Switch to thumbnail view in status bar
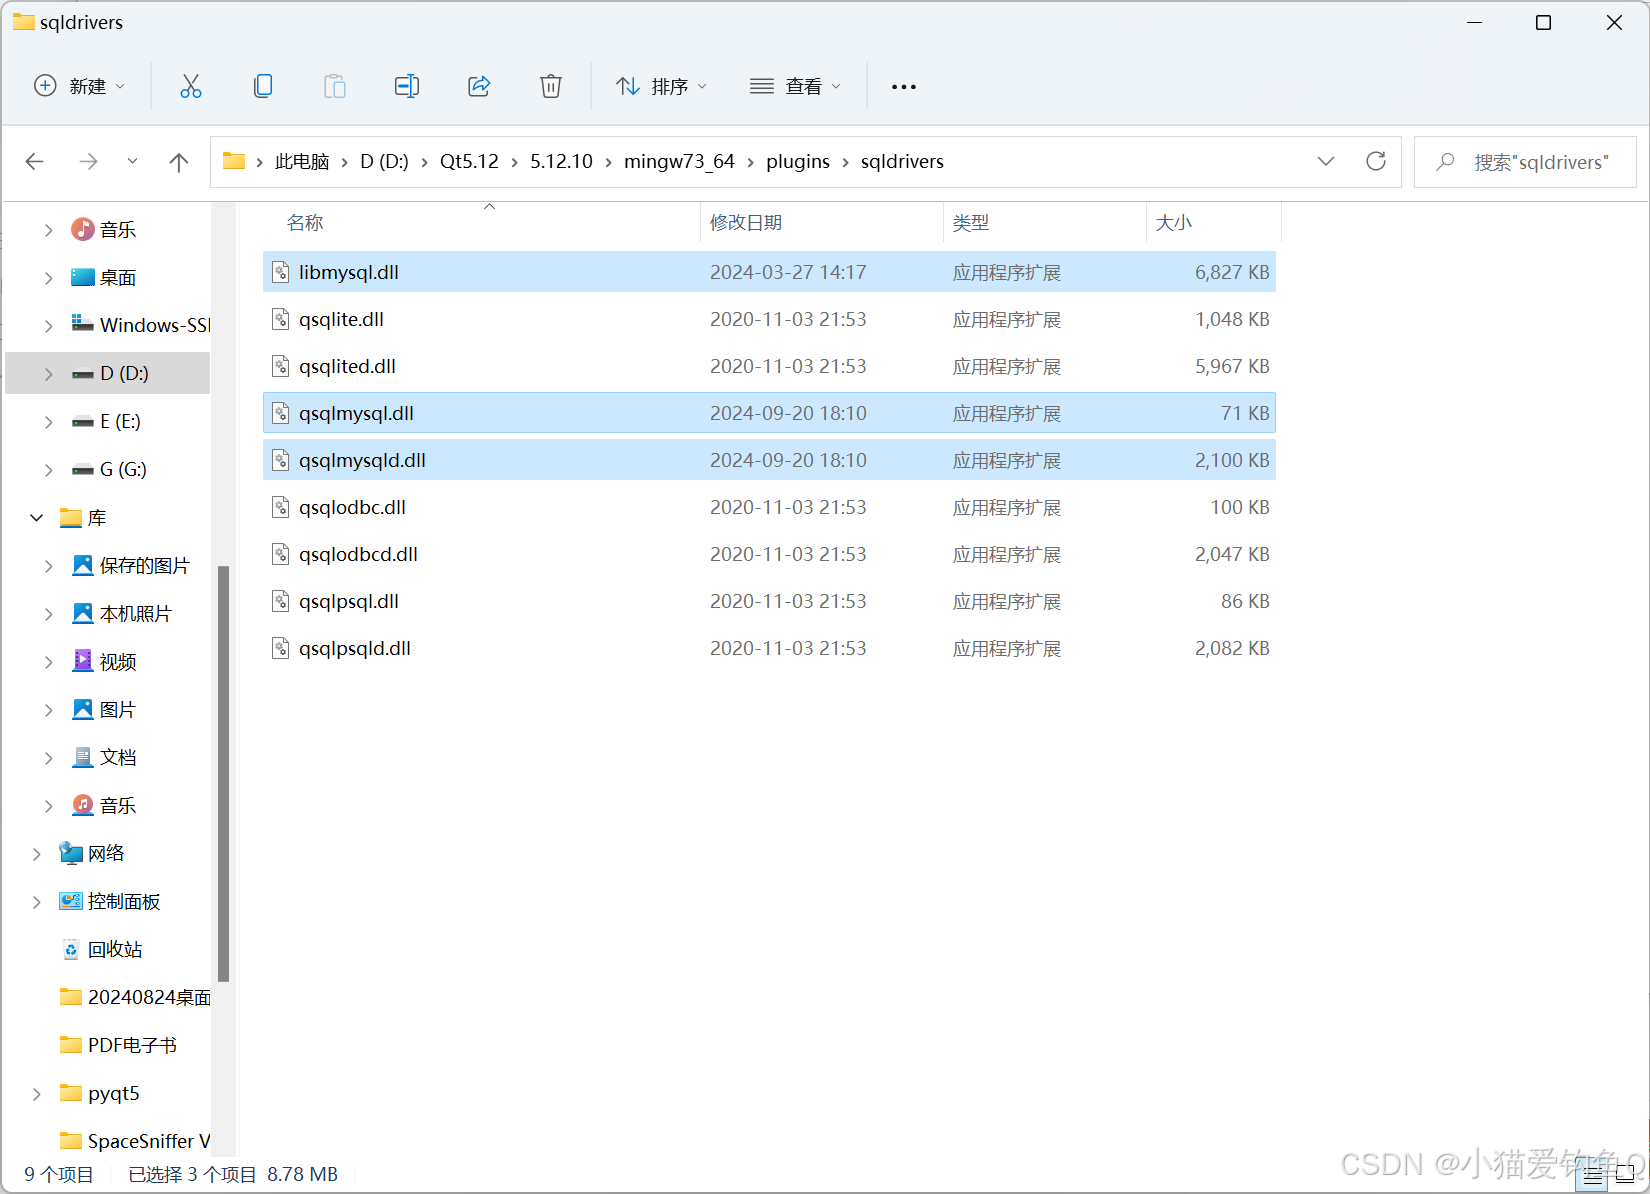1650x1194 pixels. pos(1623,1173)
